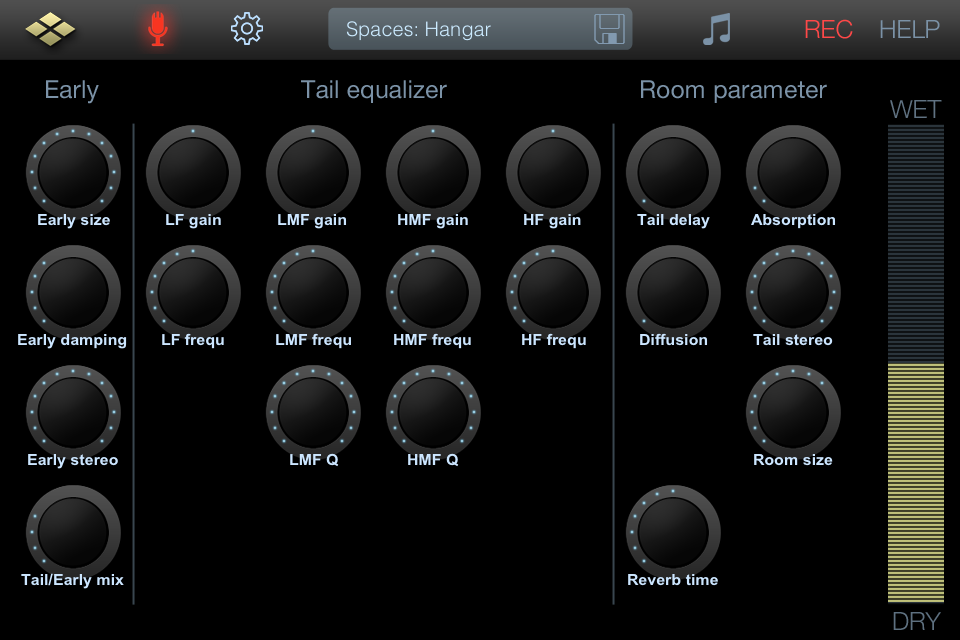This screenshot has height=640, width=960.
Task: Click the WET label above the mix slider
Action: [x=915, y=110]
